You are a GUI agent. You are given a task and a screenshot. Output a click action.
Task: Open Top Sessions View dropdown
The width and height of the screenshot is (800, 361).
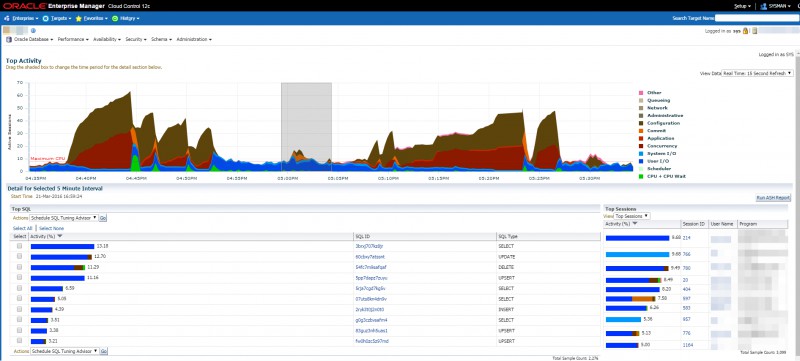tap(632, 216)
